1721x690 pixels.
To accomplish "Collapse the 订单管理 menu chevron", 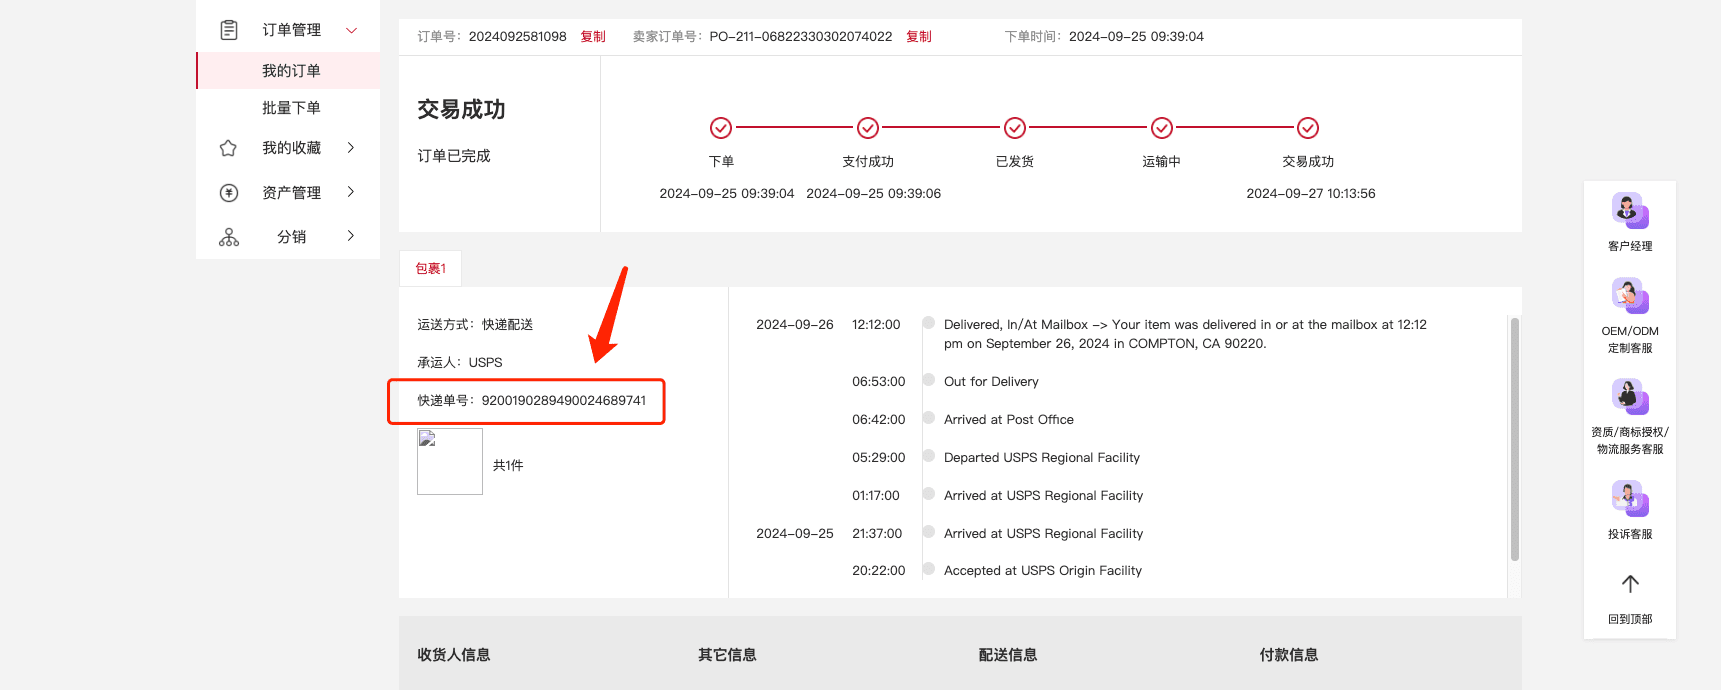I will [x=351, y=30].
